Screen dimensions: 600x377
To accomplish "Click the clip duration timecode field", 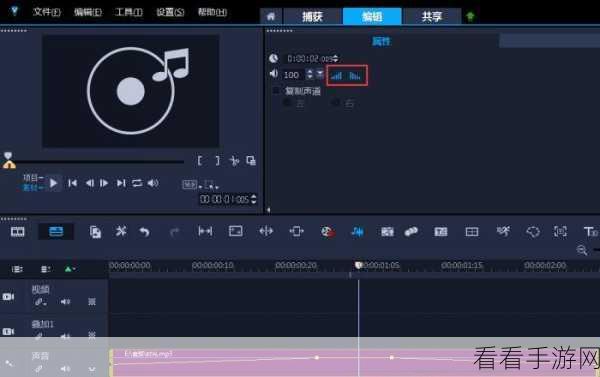I will click(x=309, y=59).
